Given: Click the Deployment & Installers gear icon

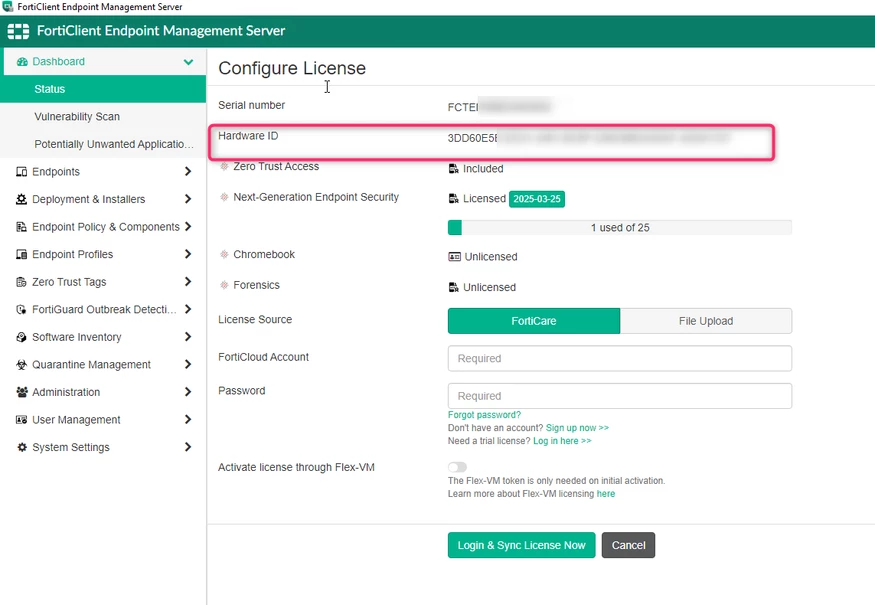Looking at the screenshot, I should pyautogui.click(x=21, y=199).
